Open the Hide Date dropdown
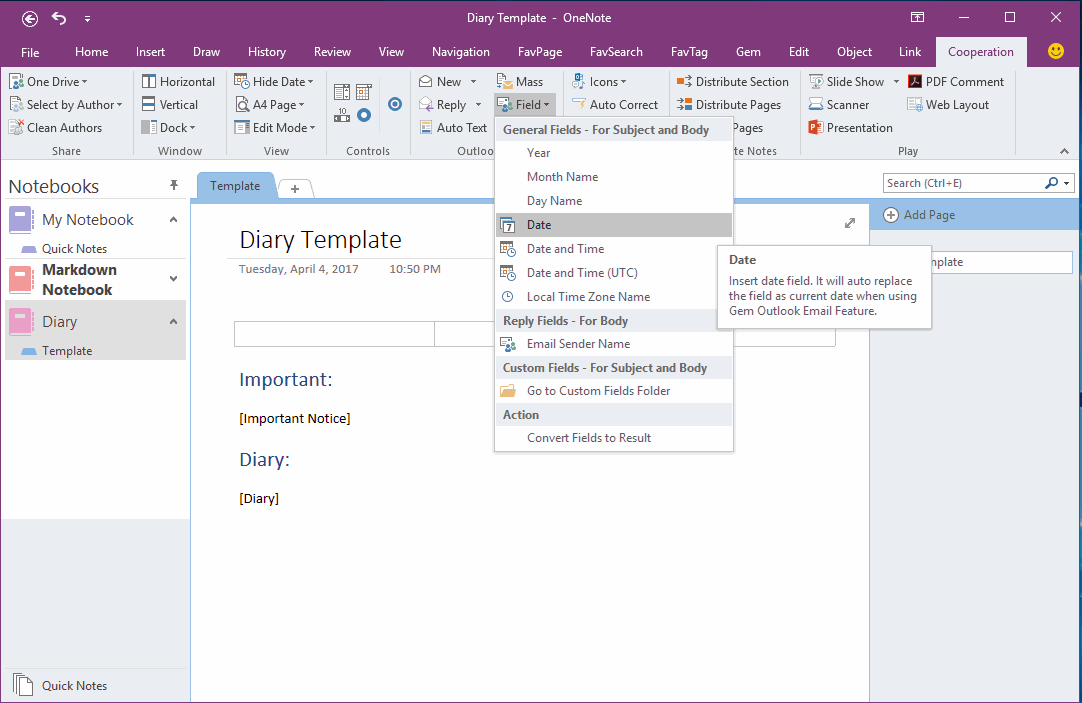Viewport: 1082px width, 703px height. tap(273, 81)
